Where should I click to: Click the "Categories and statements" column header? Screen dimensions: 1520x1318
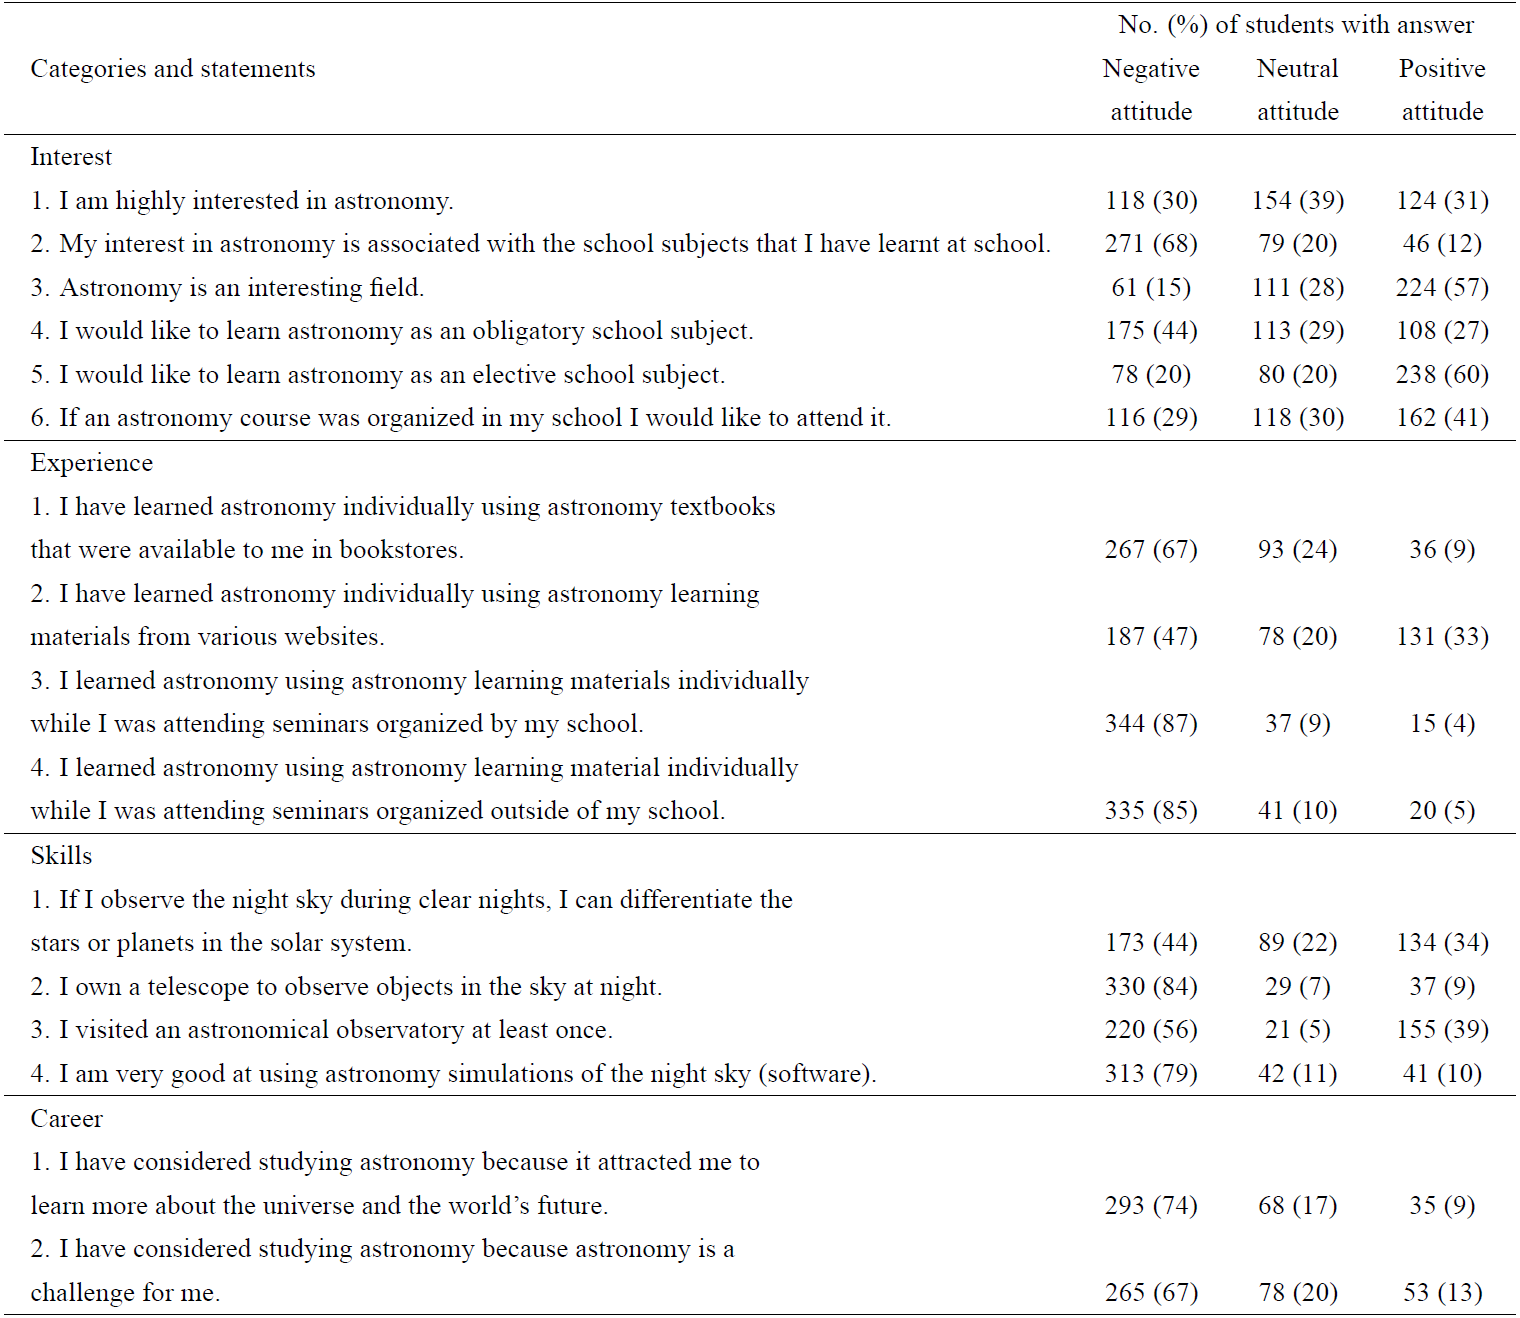tap(173, 69)
